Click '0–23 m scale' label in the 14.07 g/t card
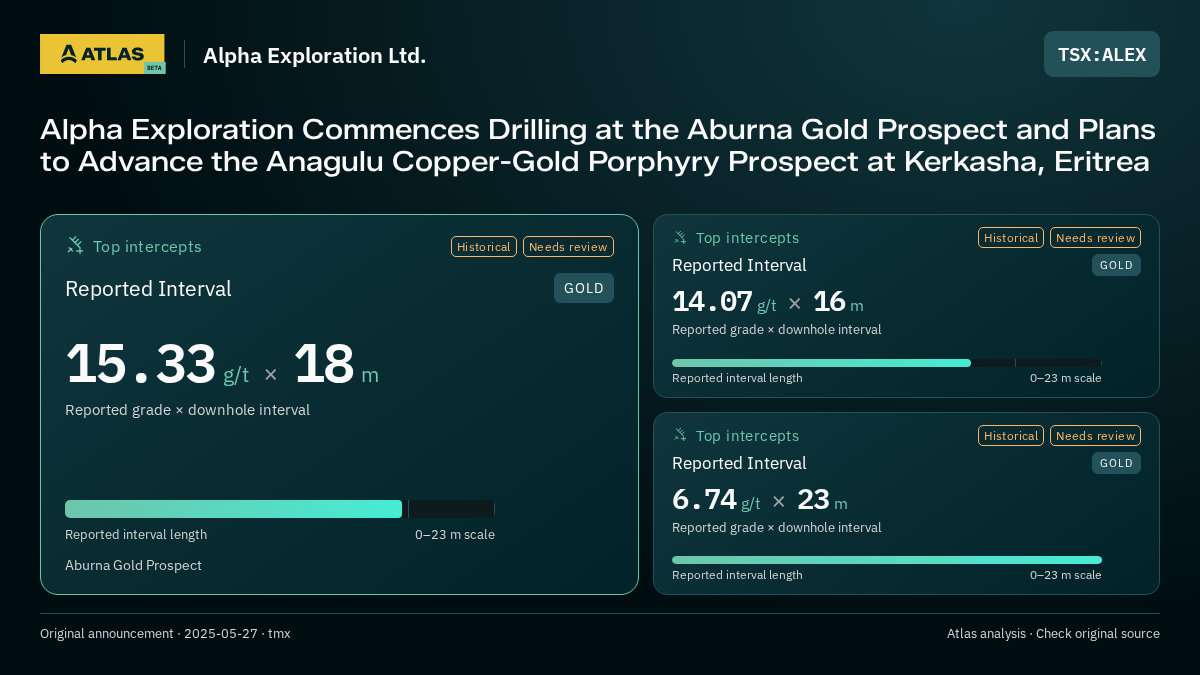 pos(1066,378)
